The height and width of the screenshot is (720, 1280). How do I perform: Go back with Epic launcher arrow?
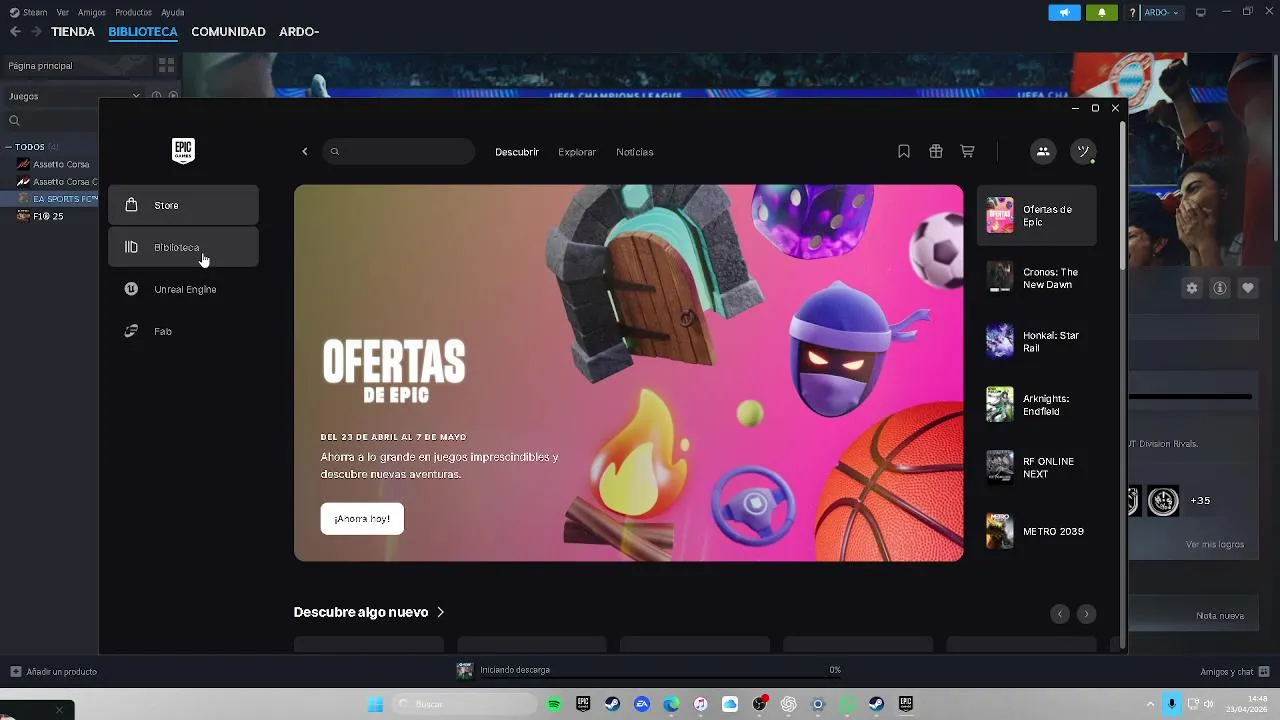coord(305,152)
